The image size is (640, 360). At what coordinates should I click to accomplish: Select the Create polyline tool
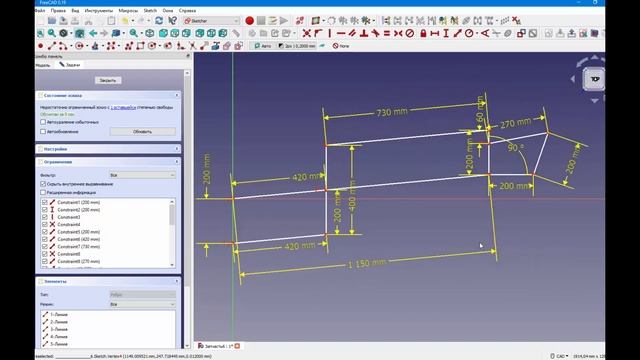point(129,46)
